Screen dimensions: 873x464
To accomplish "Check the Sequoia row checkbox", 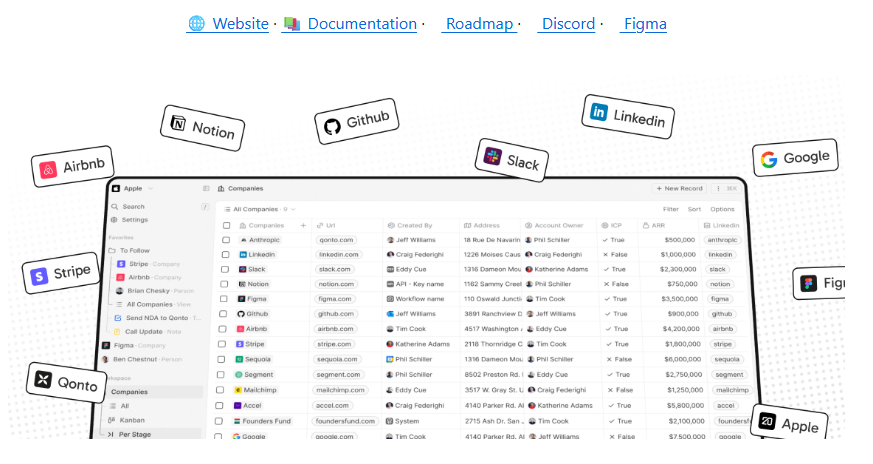I will (x=222, y=359).
